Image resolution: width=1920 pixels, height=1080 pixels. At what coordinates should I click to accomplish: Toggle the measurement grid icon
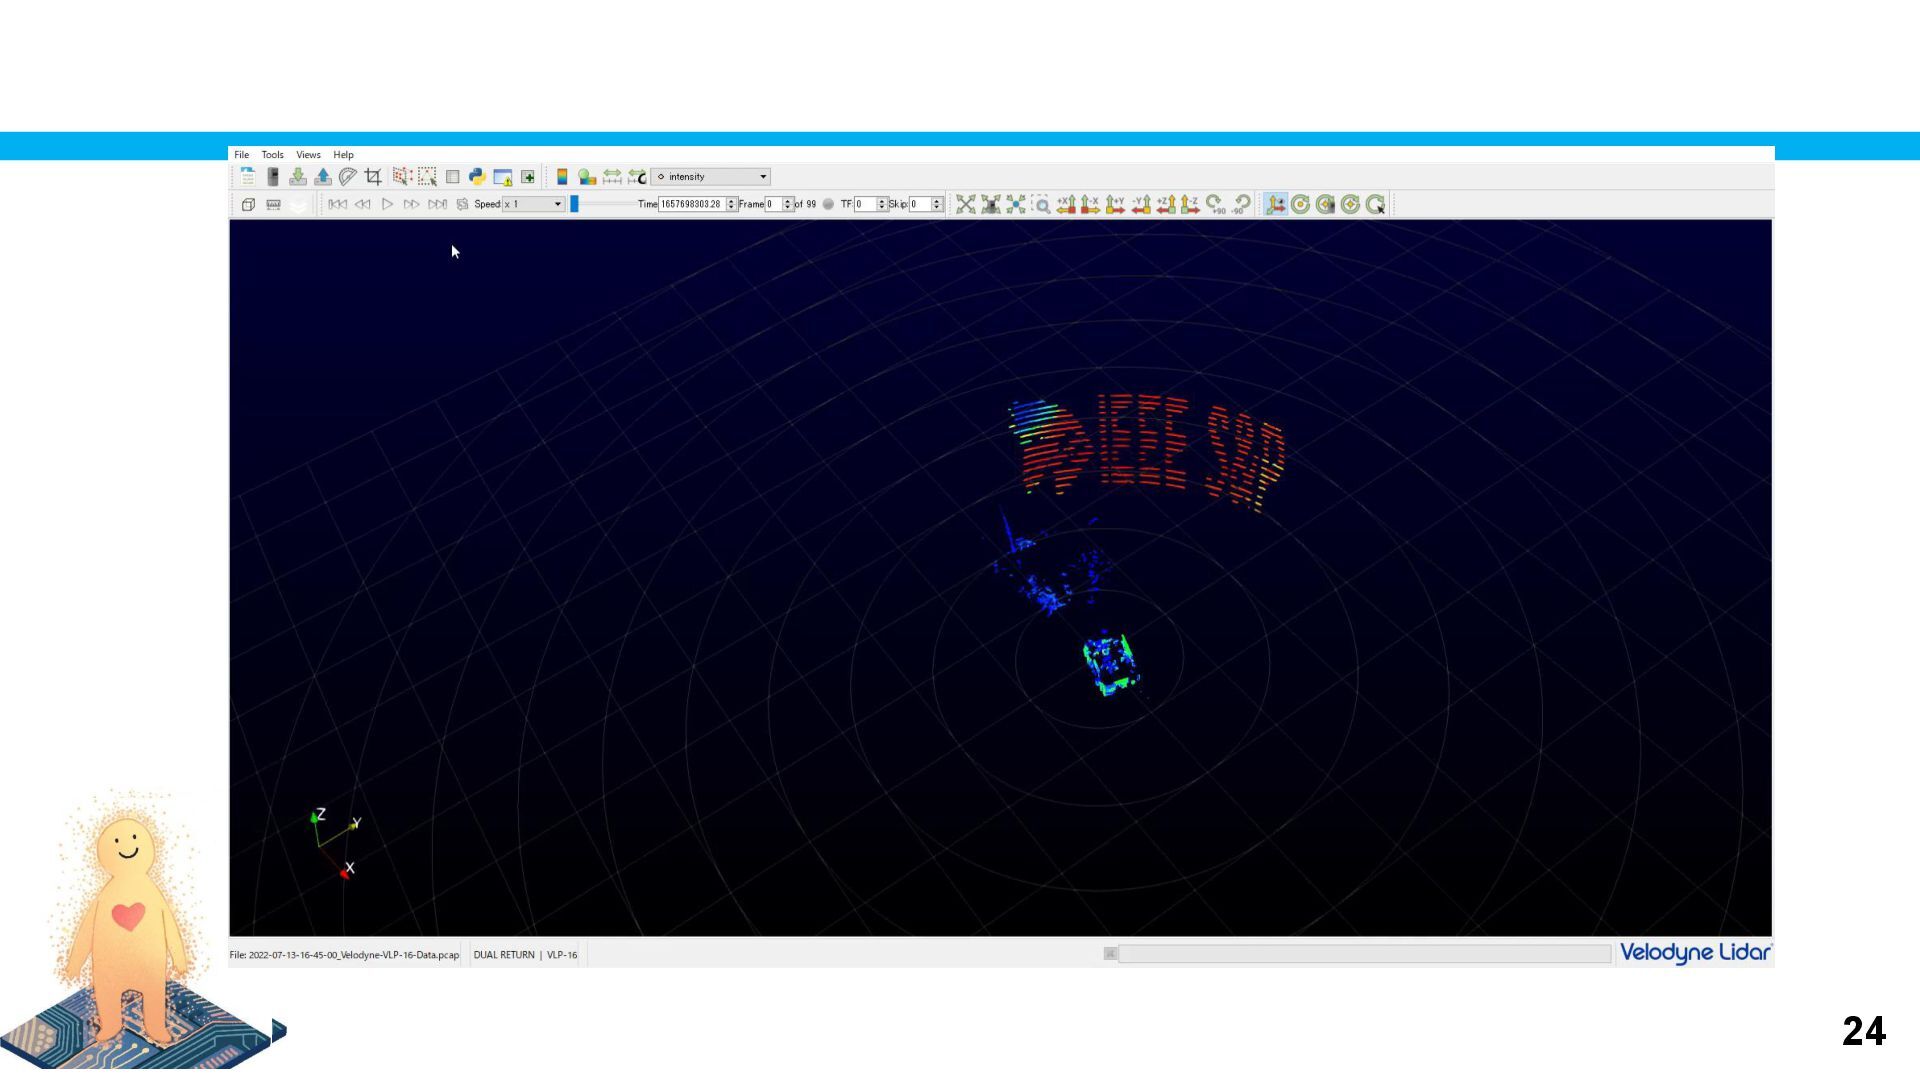point(273,204)
